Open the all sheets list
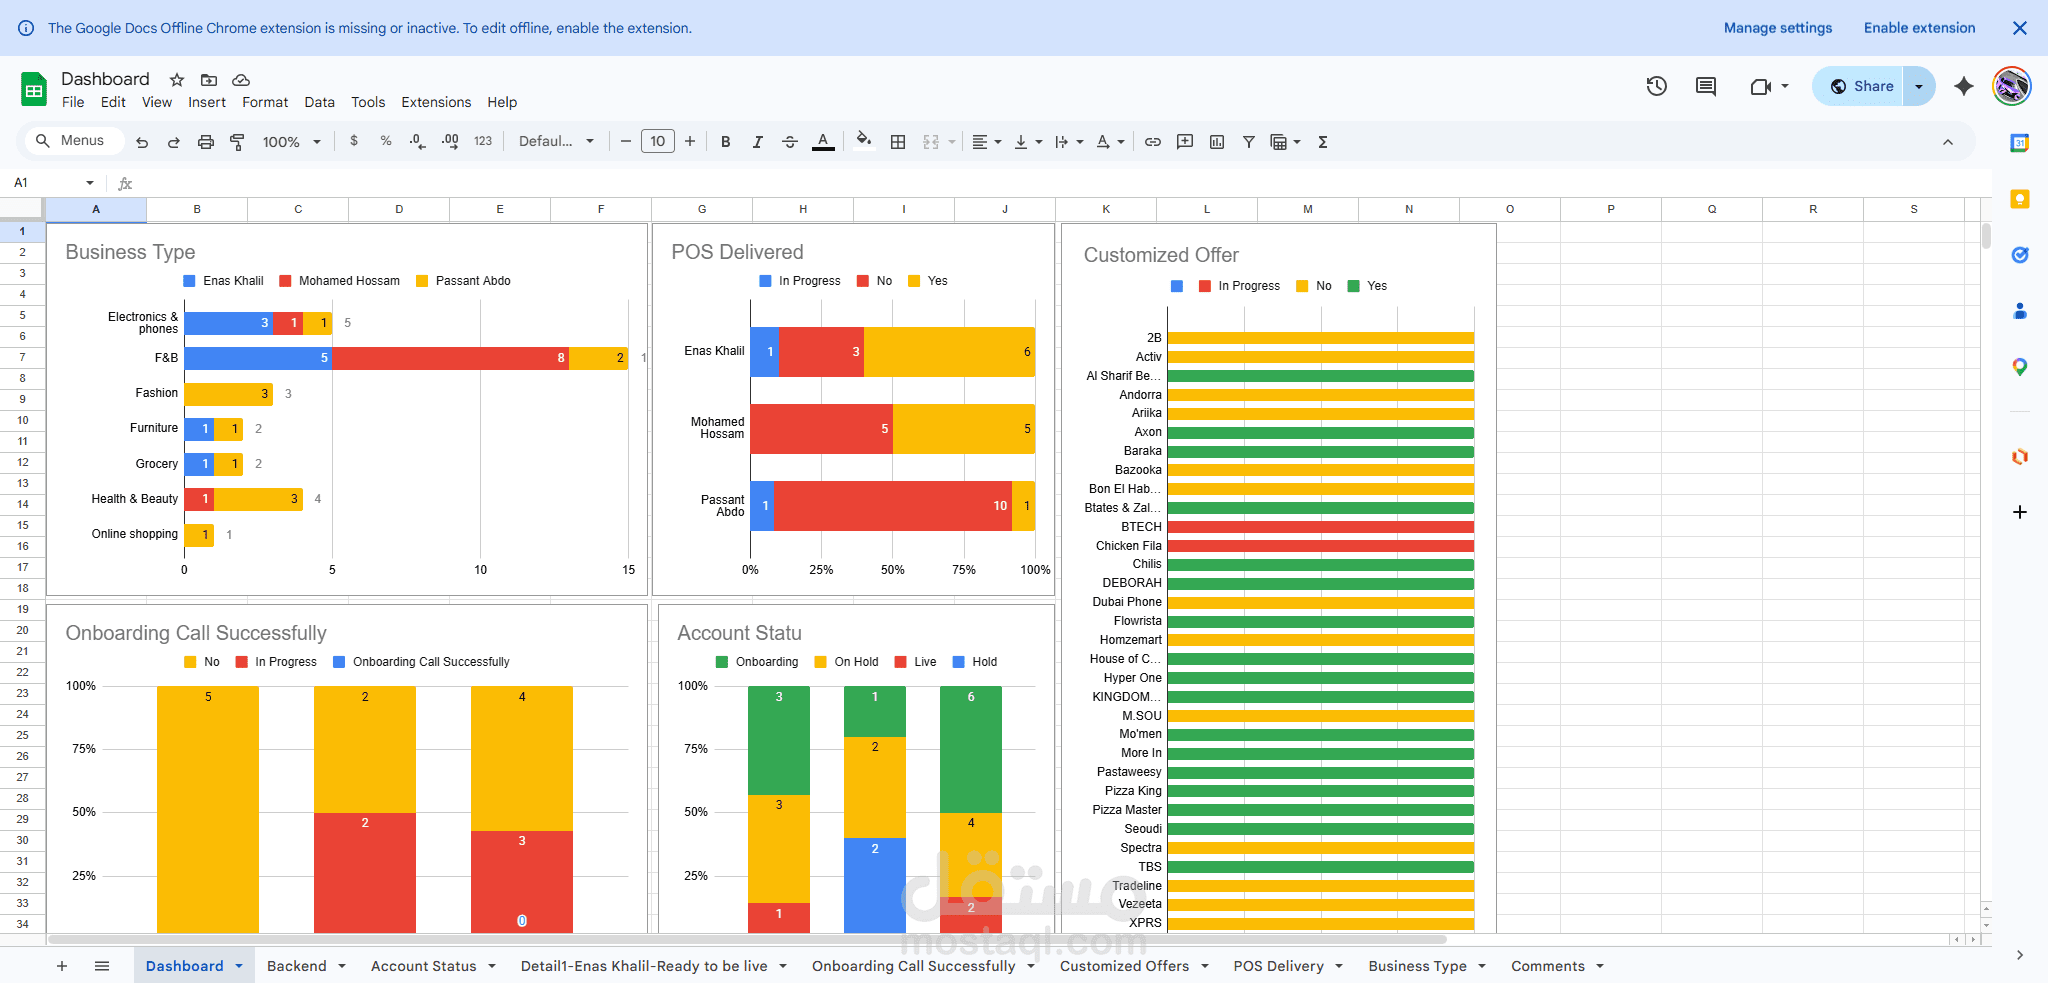 click(x=102, y=966)
